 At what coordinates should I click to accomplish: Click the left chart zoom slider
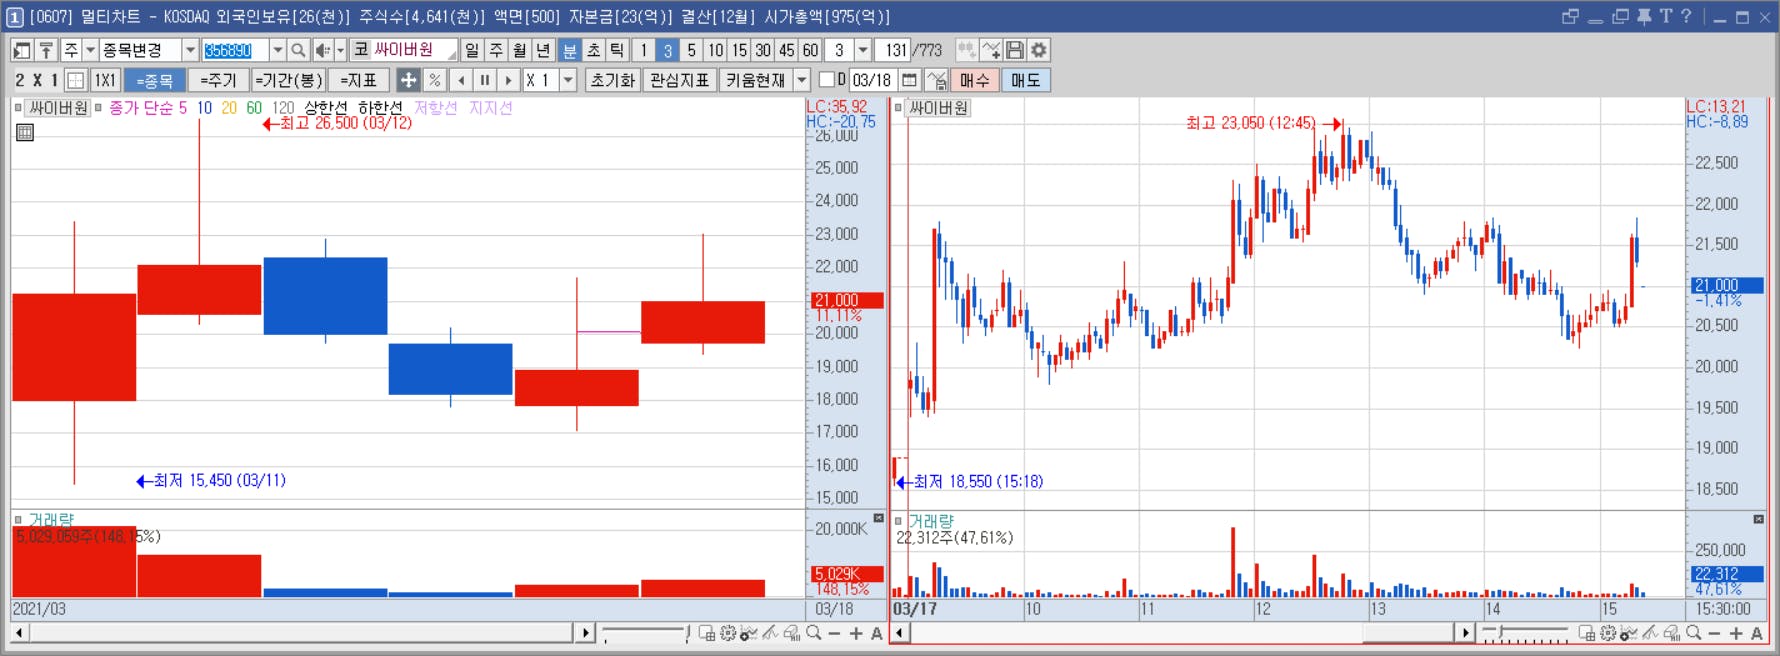646,633
